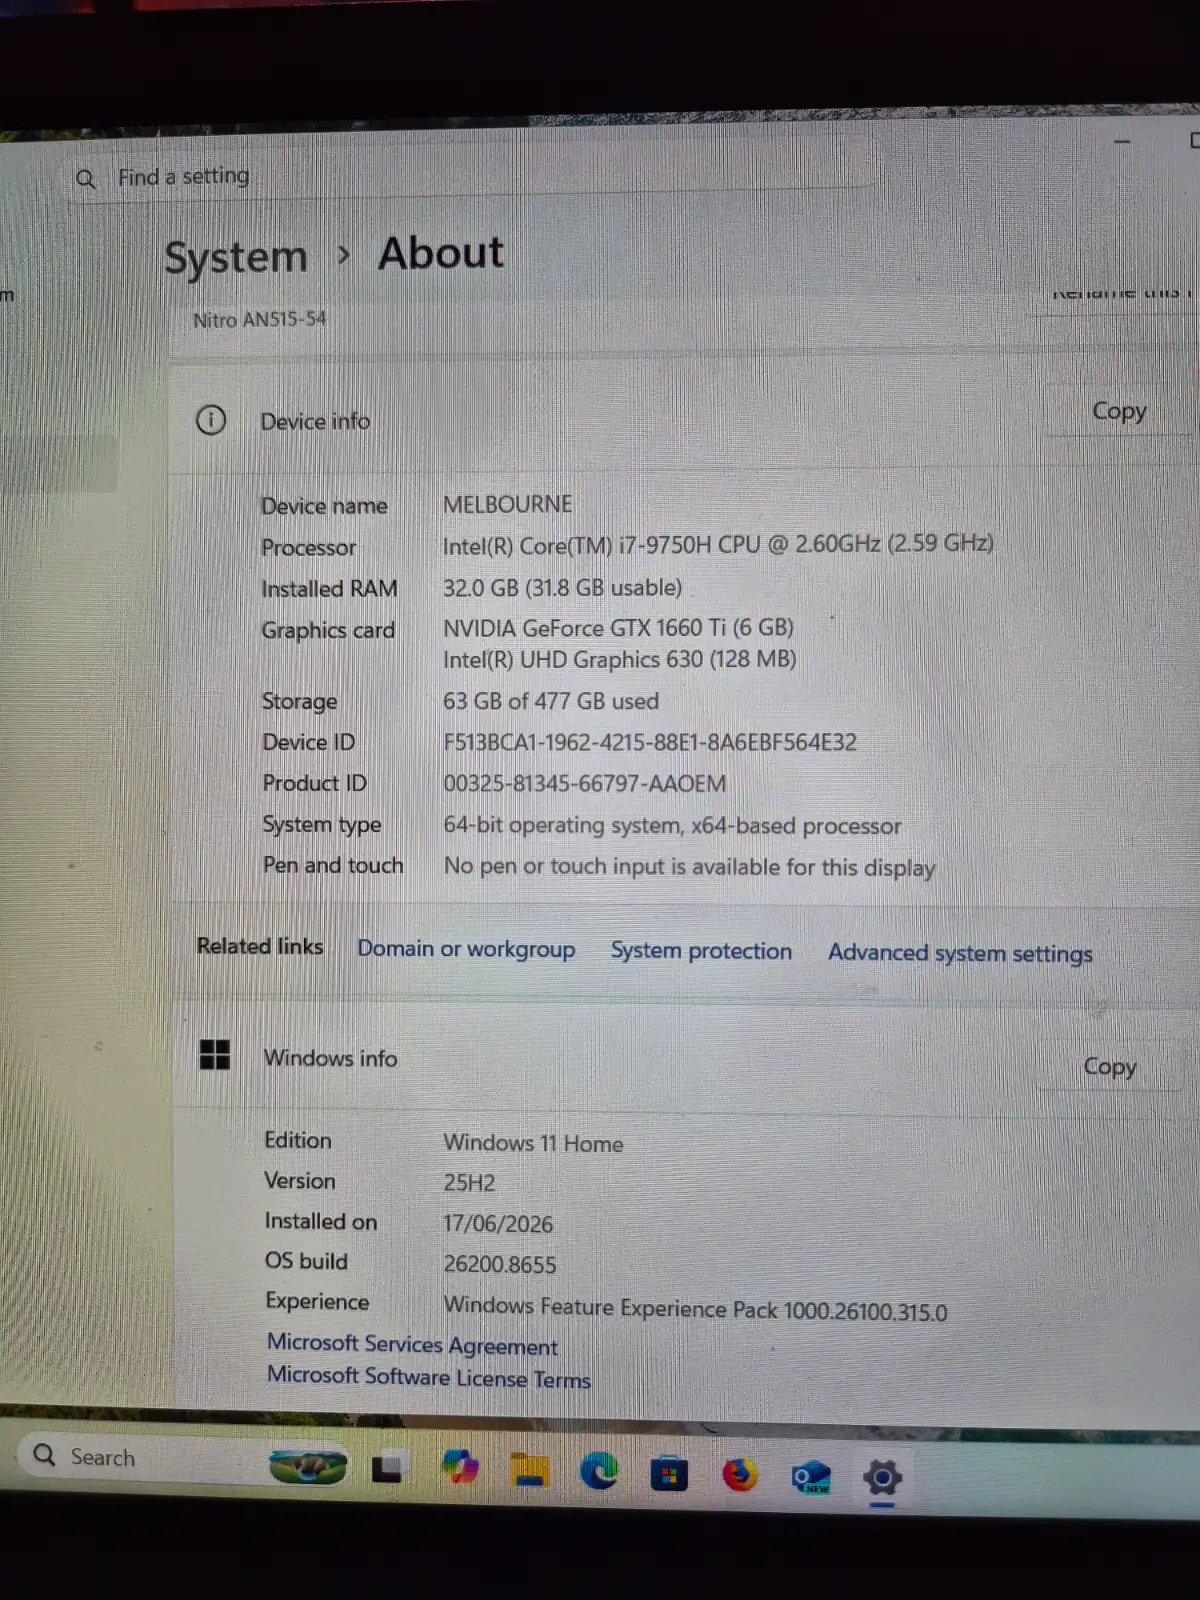Click the processor value i7-9750H
The width and height of the screenshot is (1200, 1600).
[x=718, y=544]
